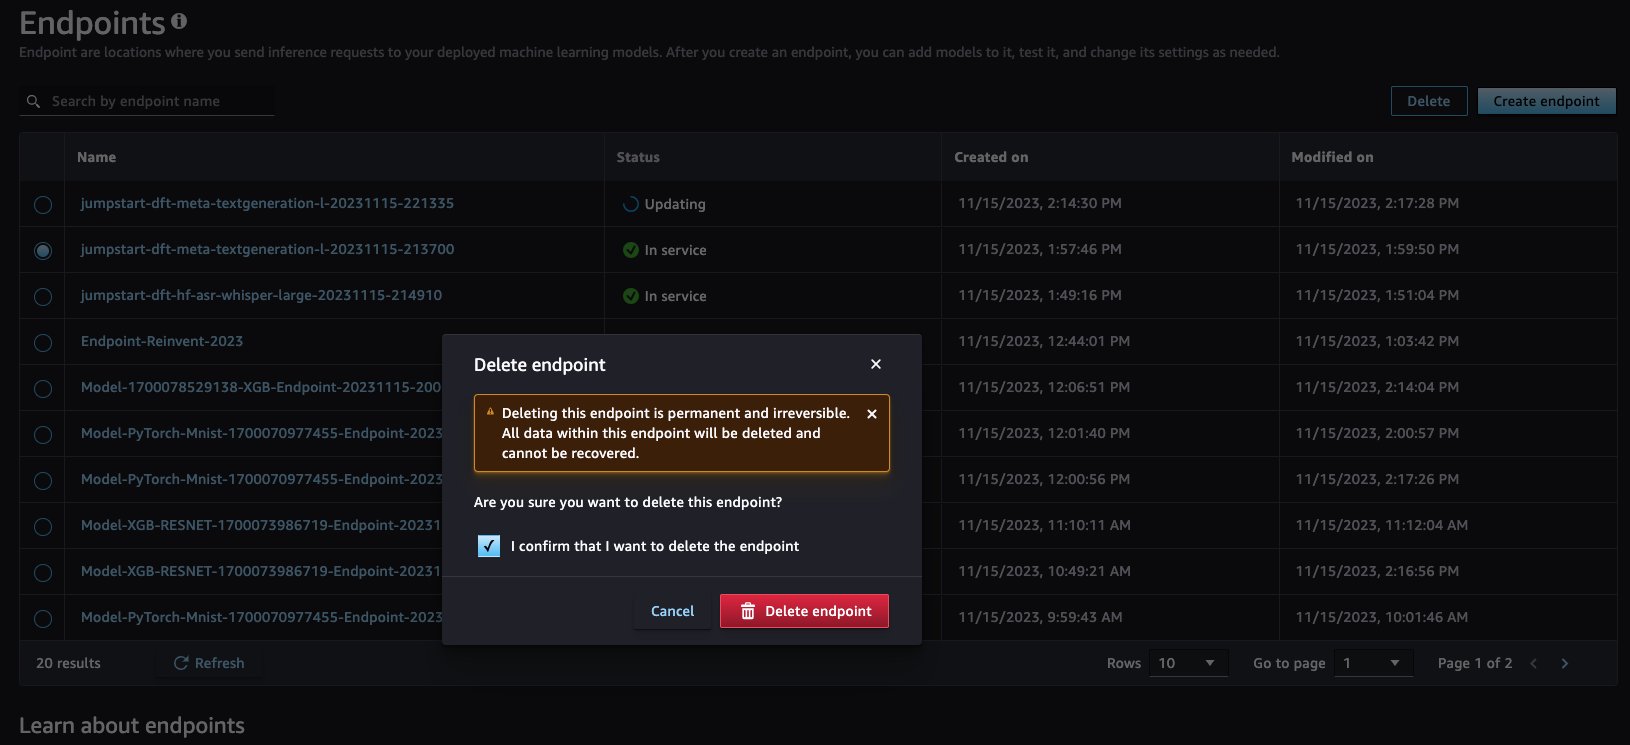Screen dimensions: 1630x745
Task: Open the Go to page dropdown
Action: [x=1374, y=663]
